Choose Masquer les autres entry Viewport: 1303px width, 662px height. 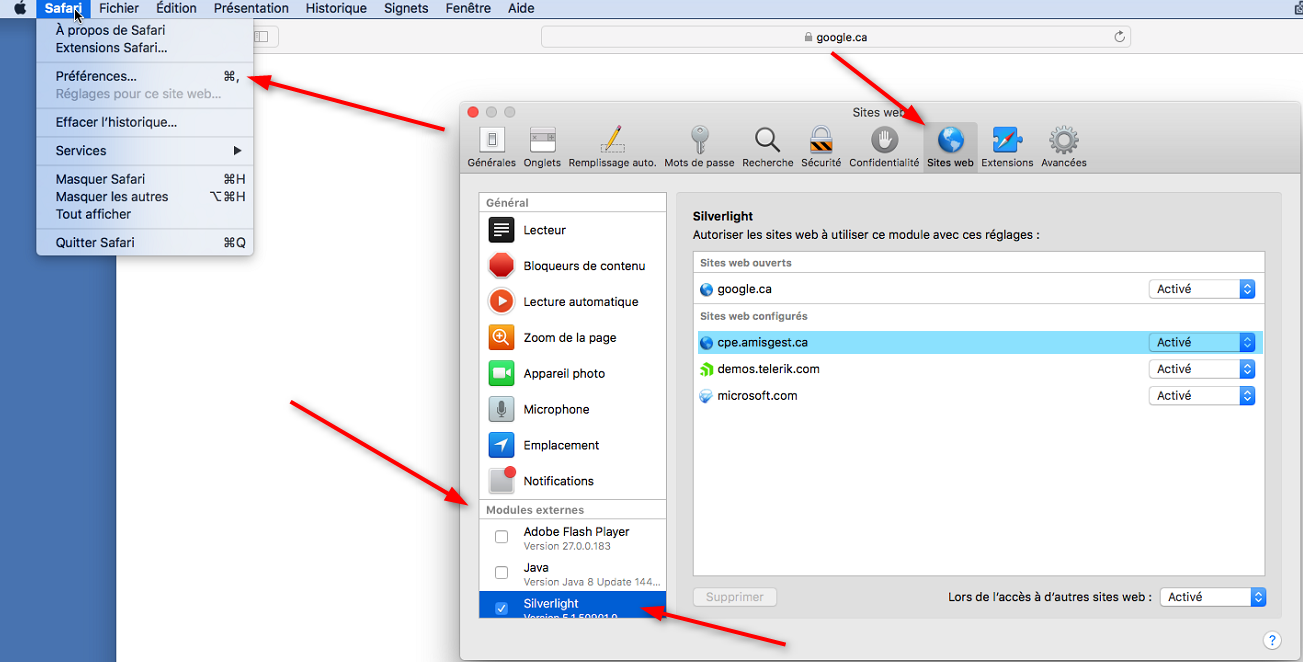pyautogui.click(x=145, y=197)
